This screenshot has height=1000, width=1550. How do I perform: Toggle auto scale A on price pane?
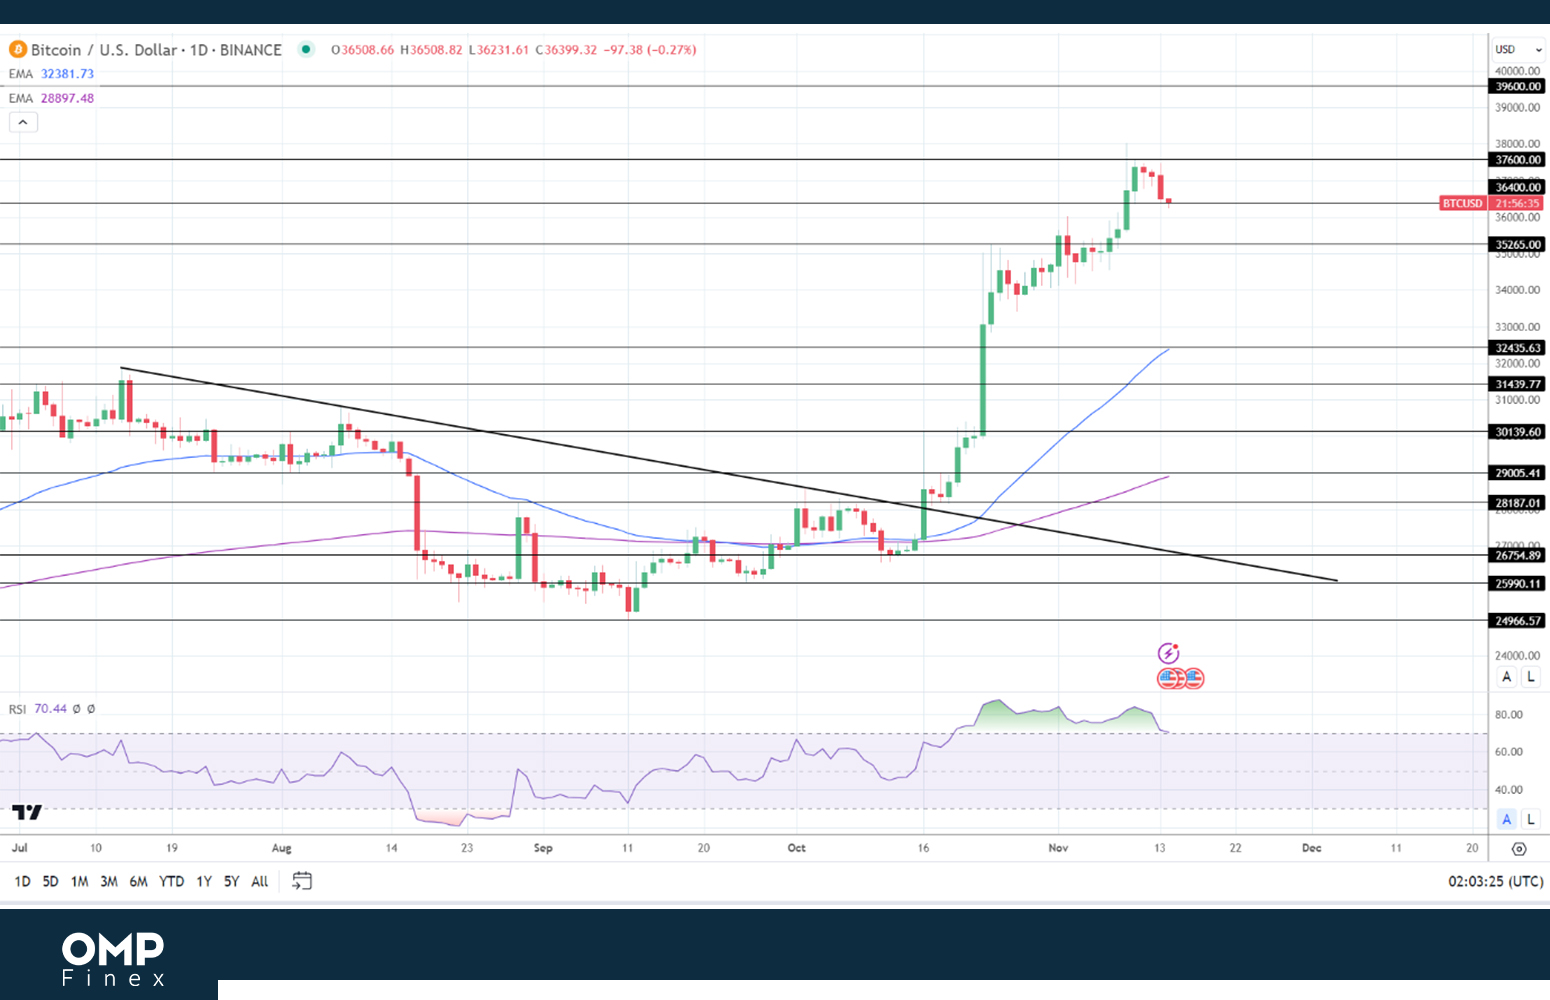pyautogui.click(x=1507, y=677)
